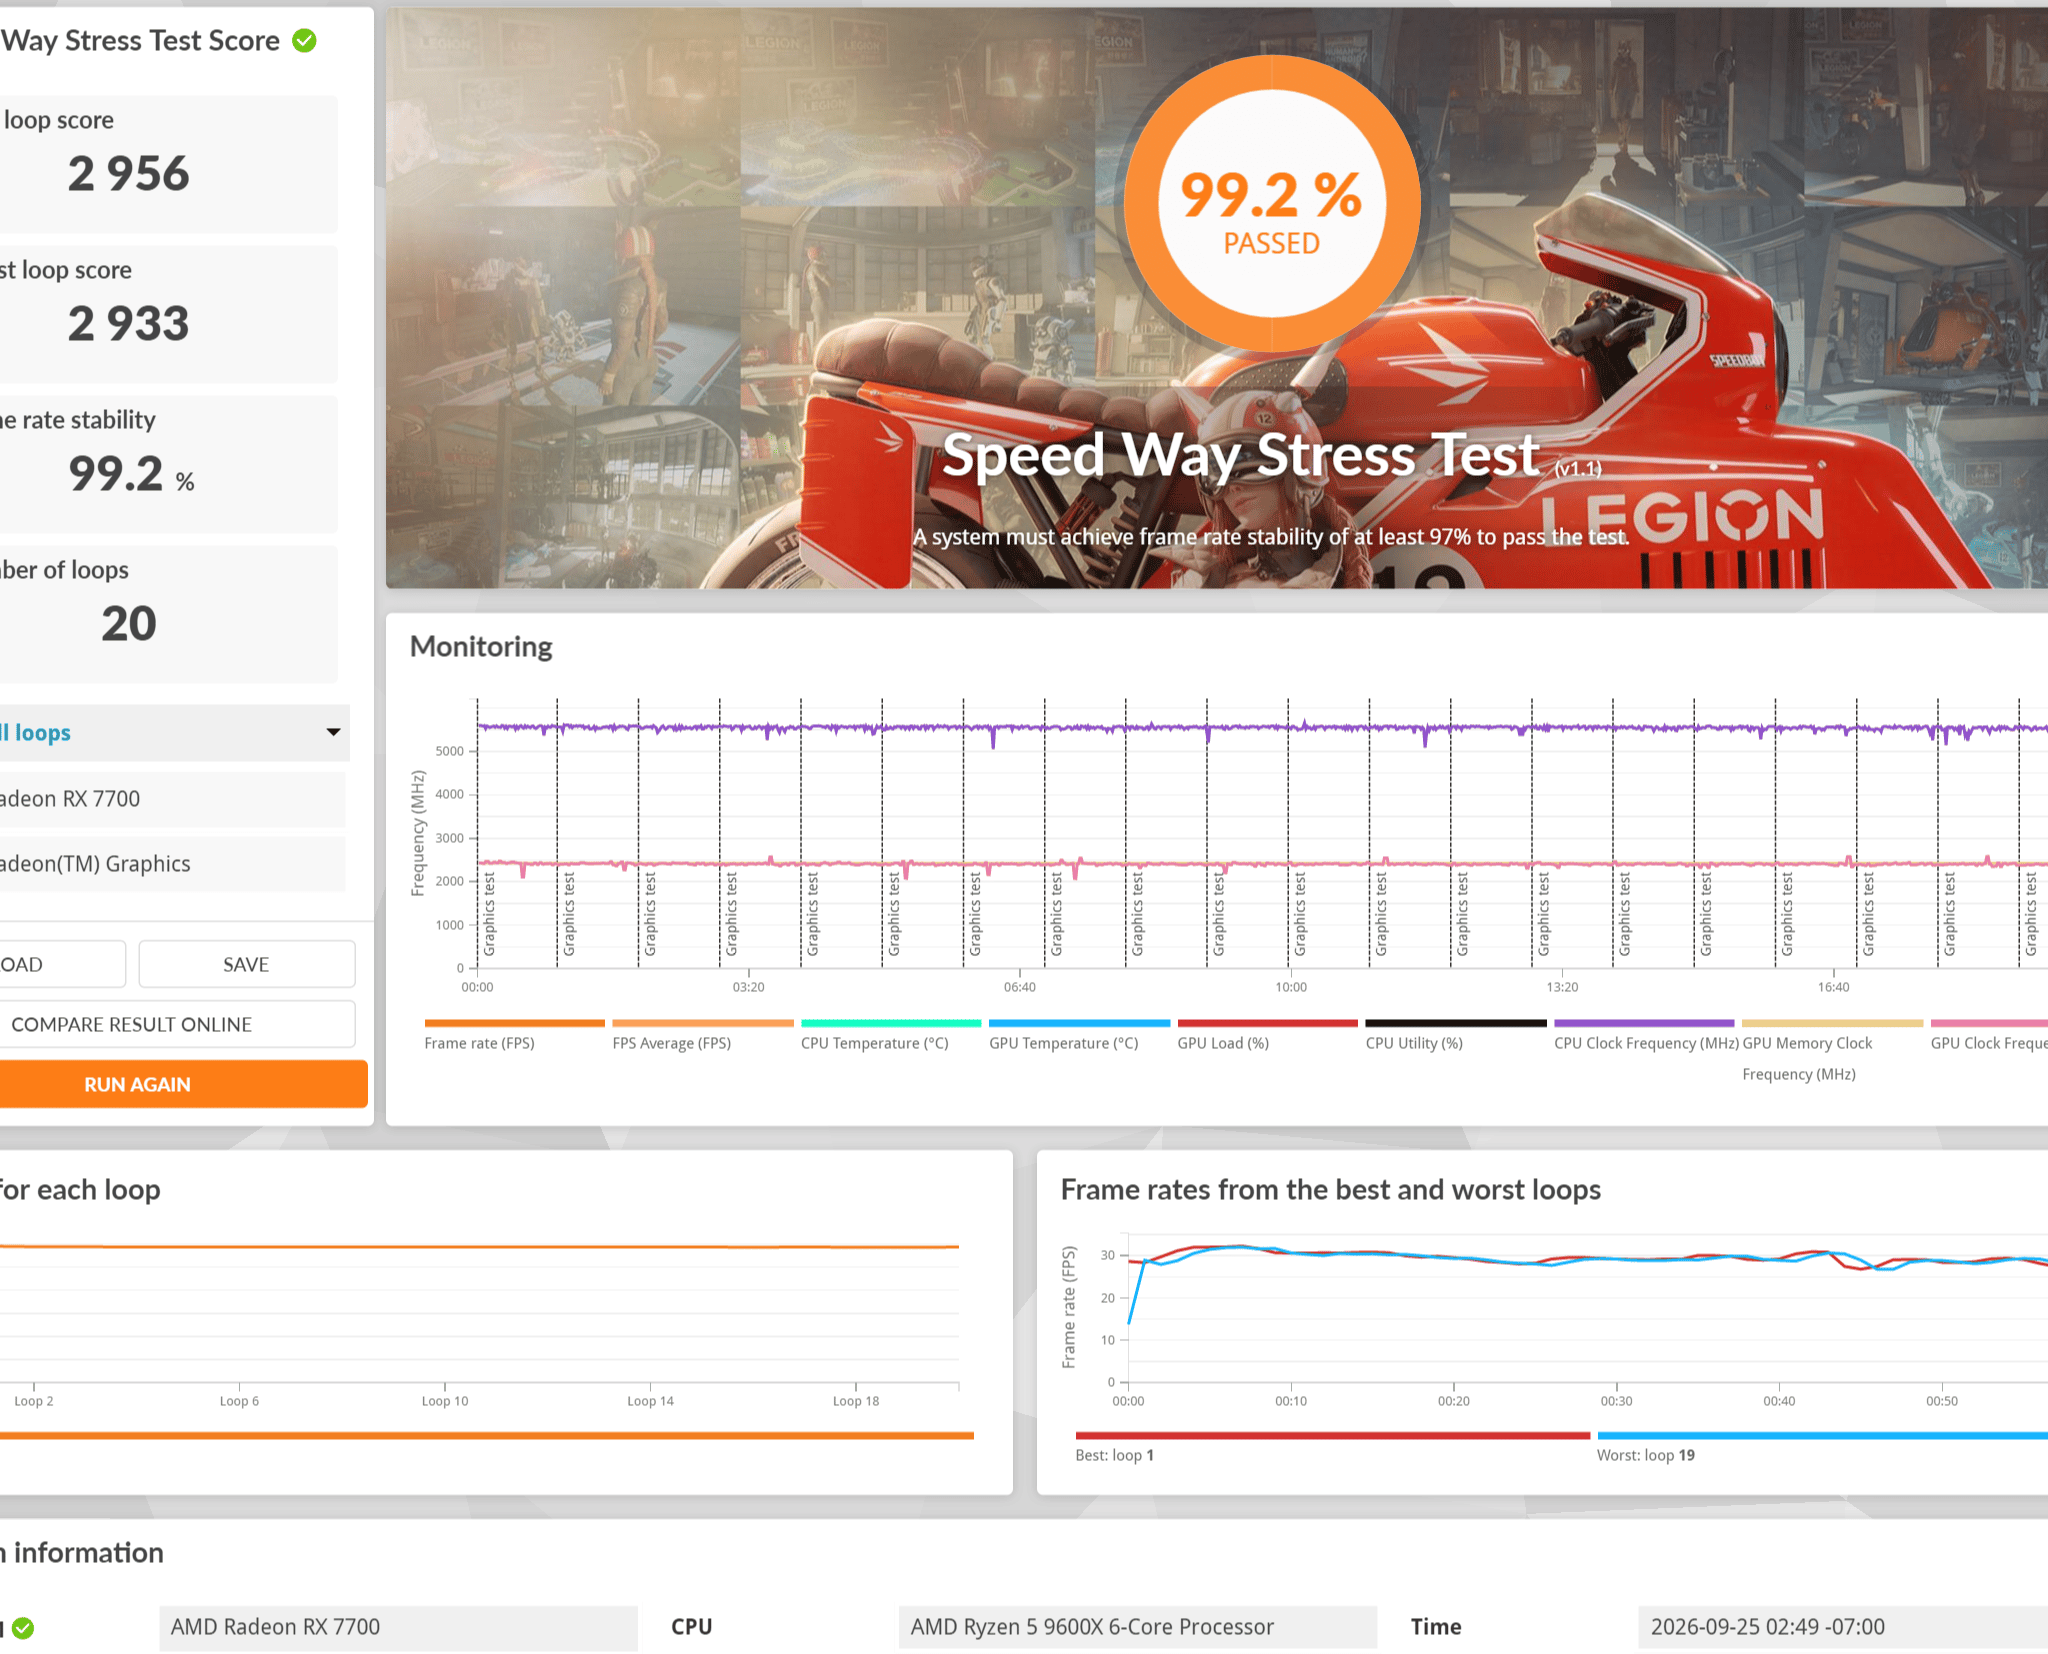Screen dimensions: 2048x1654
Task: Toggle the GPU Load (%) legend series
Action: click(1267, 1035)
